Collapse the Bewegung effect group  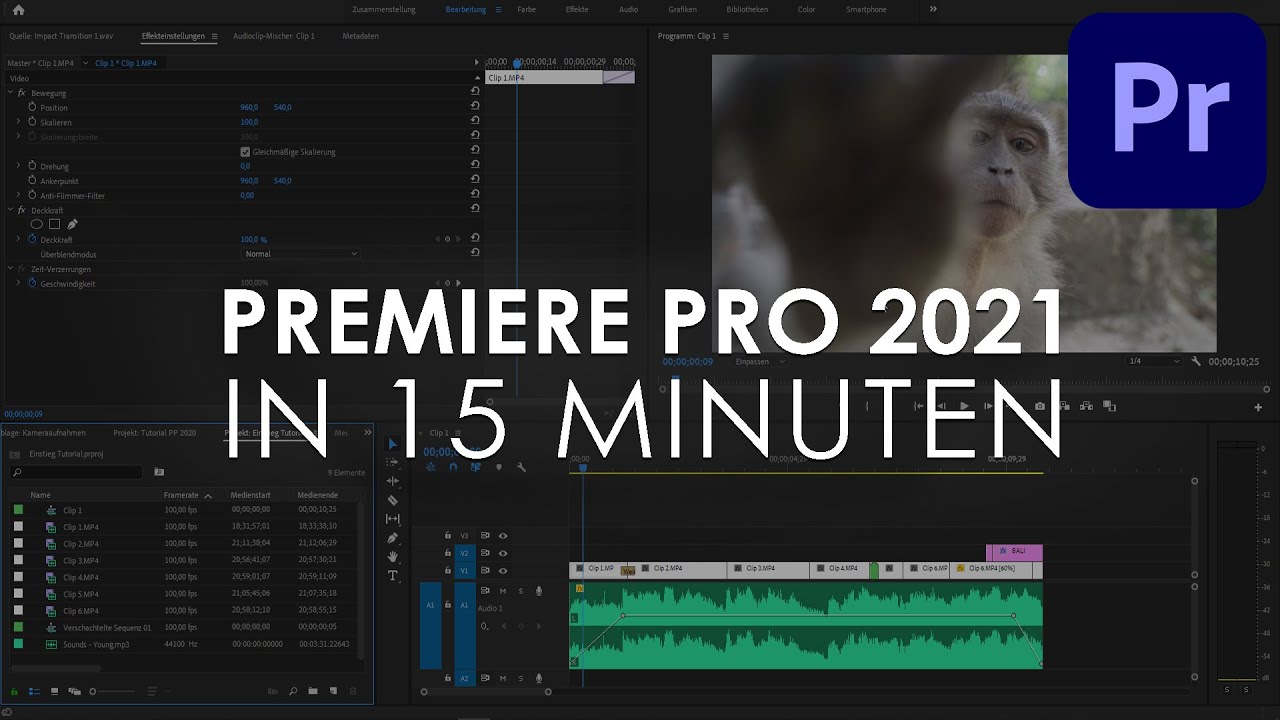[x=10, y=93]
